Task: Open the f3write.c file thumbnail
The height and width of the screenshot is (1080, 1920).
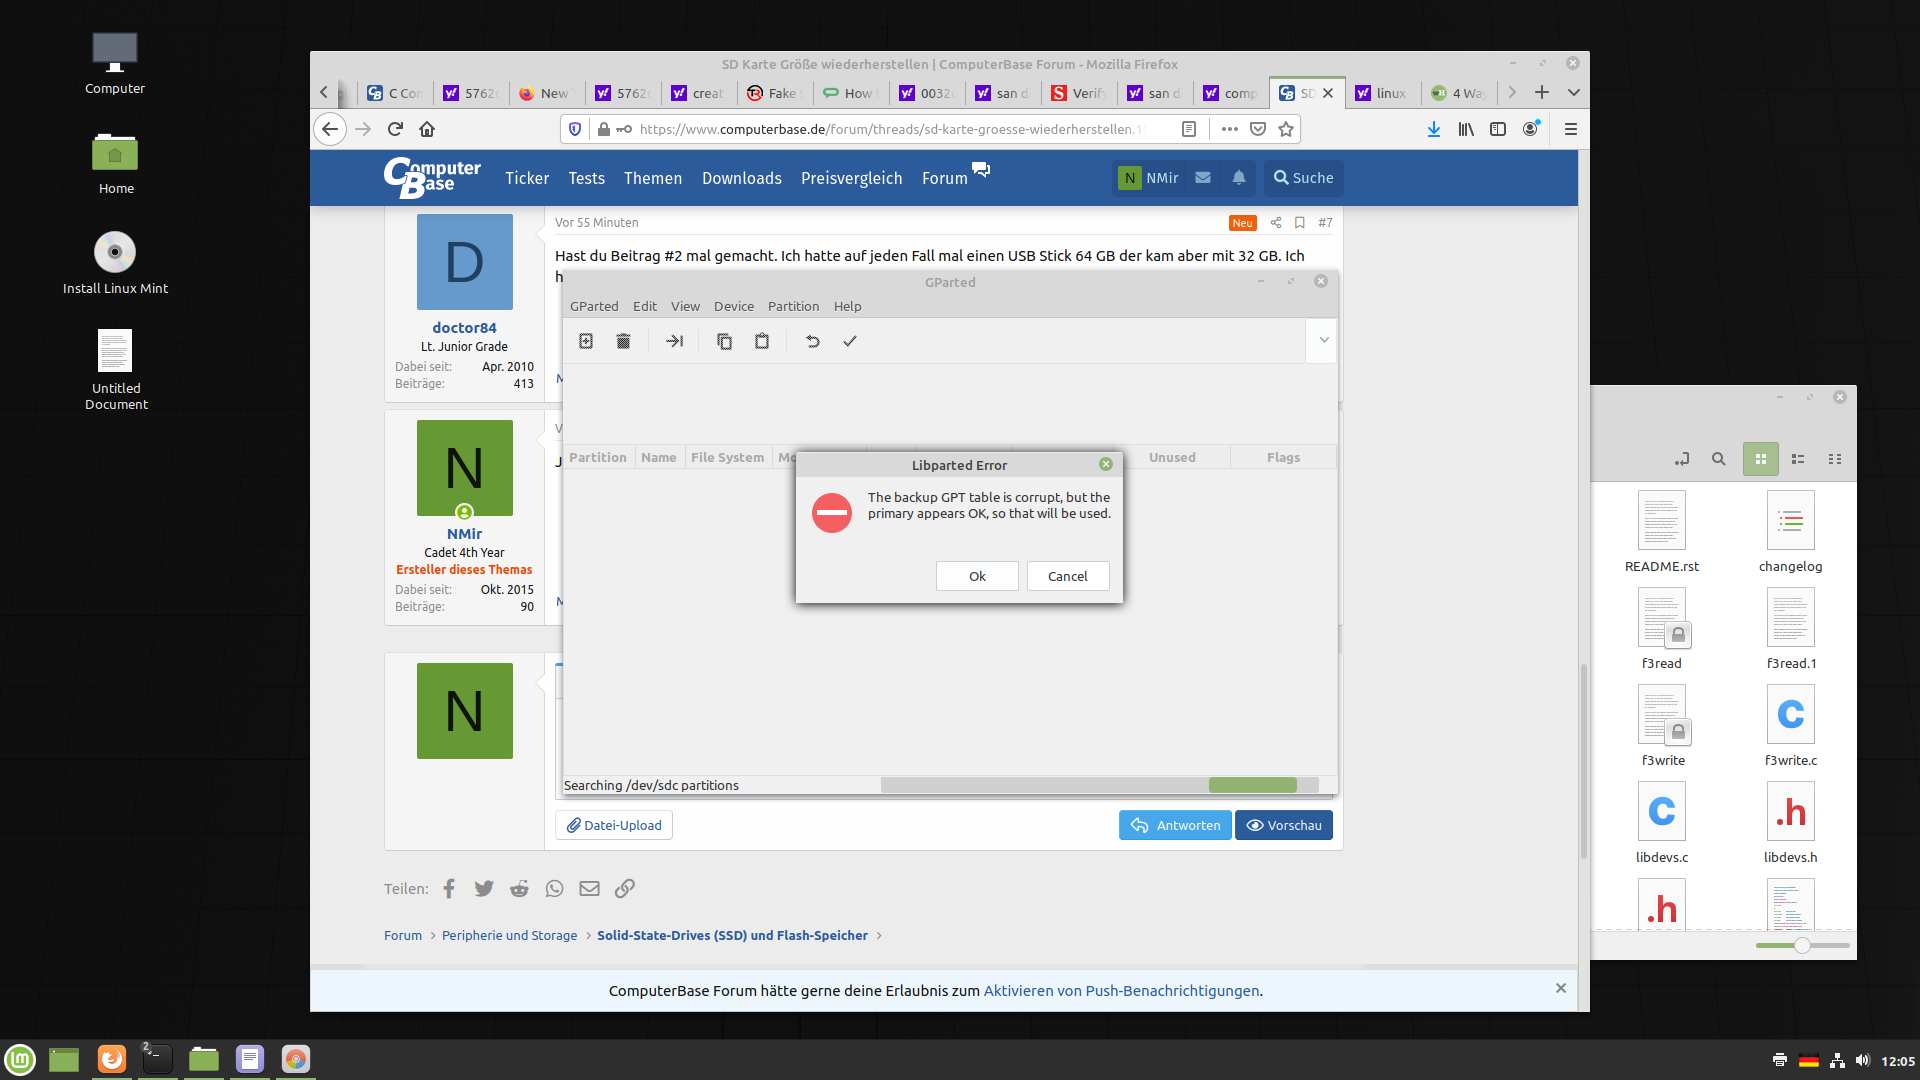Action: [x=1790, y=715]
